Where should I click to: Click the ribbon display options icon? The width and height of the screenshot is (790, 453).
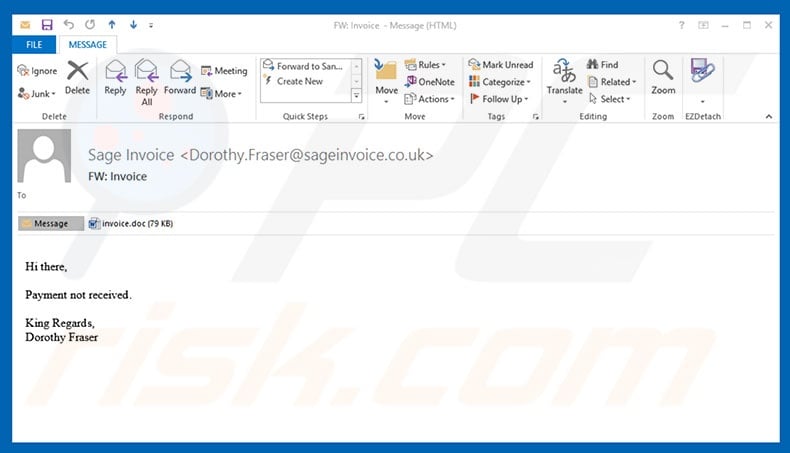(x=703, y=25)
